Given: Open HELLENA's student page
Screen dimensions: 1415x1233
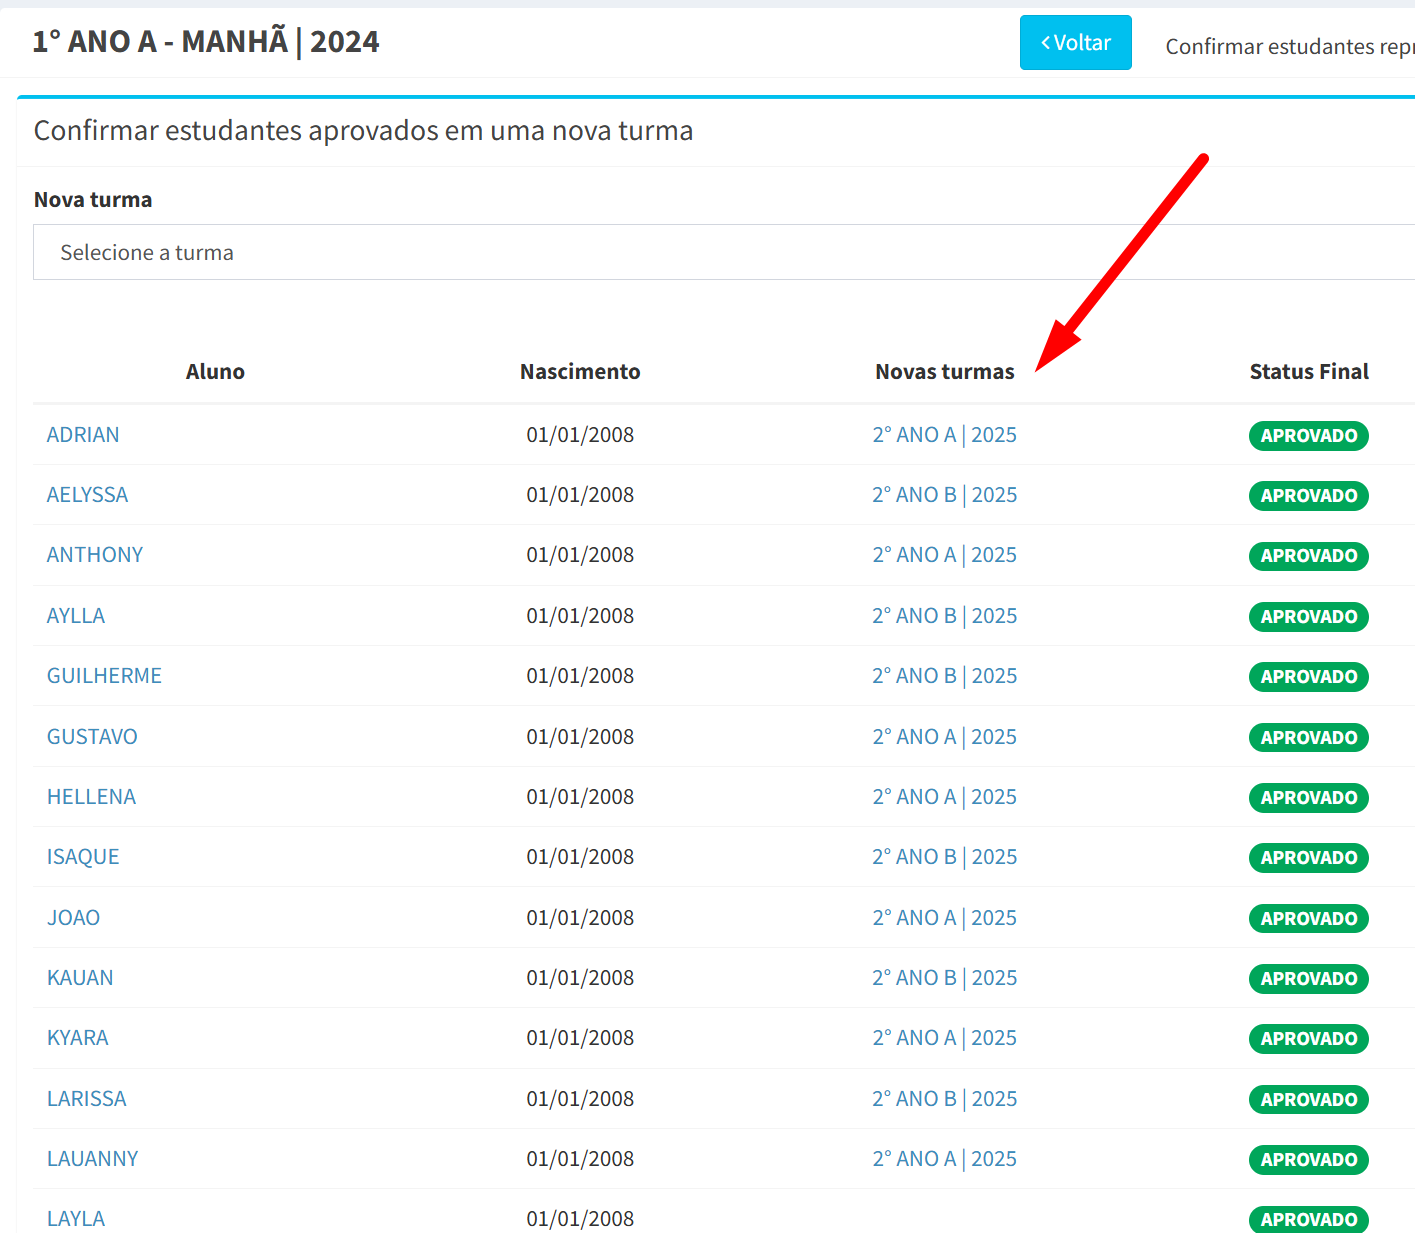Looking at the screenshot, I should (91, 797).
